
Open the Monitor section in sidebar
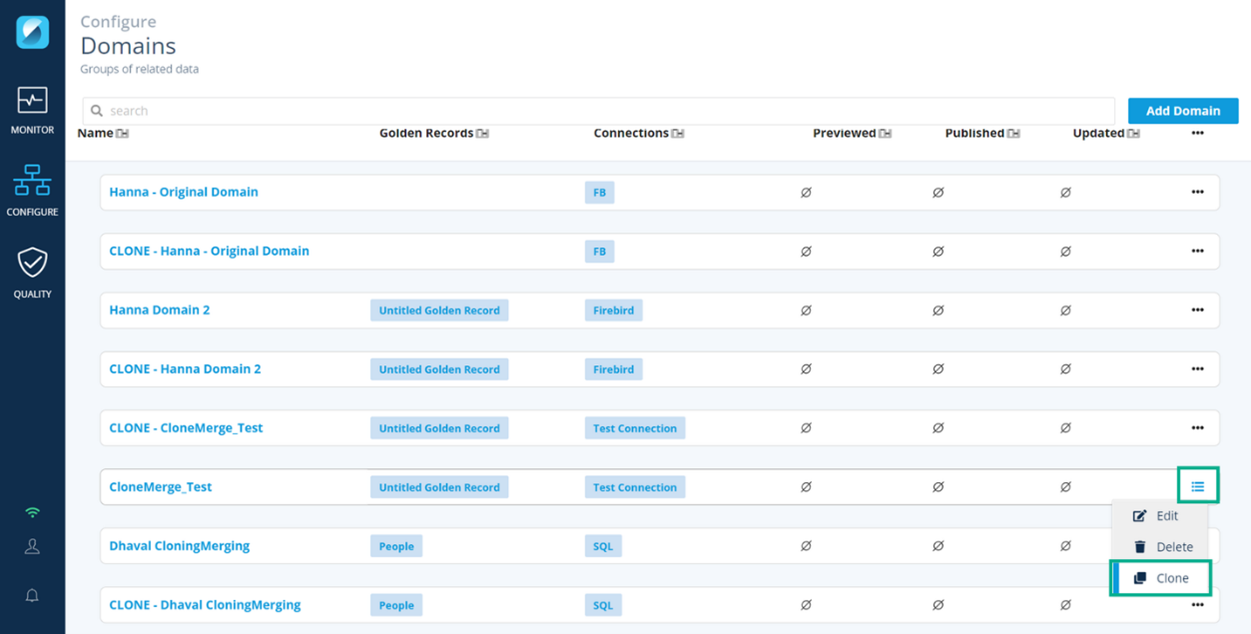tap(32, 110)
